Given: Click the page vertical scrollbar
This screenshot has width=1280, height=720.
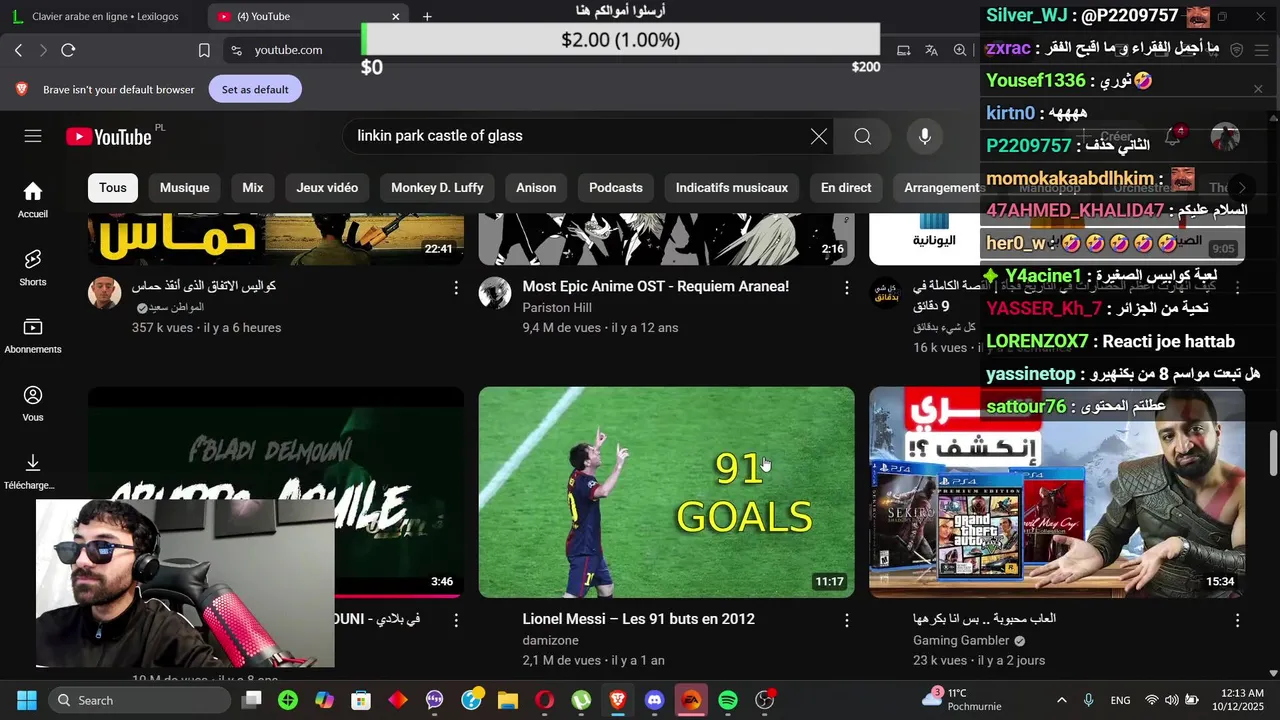Looking at the screenshot, I should pos(1273,453).
